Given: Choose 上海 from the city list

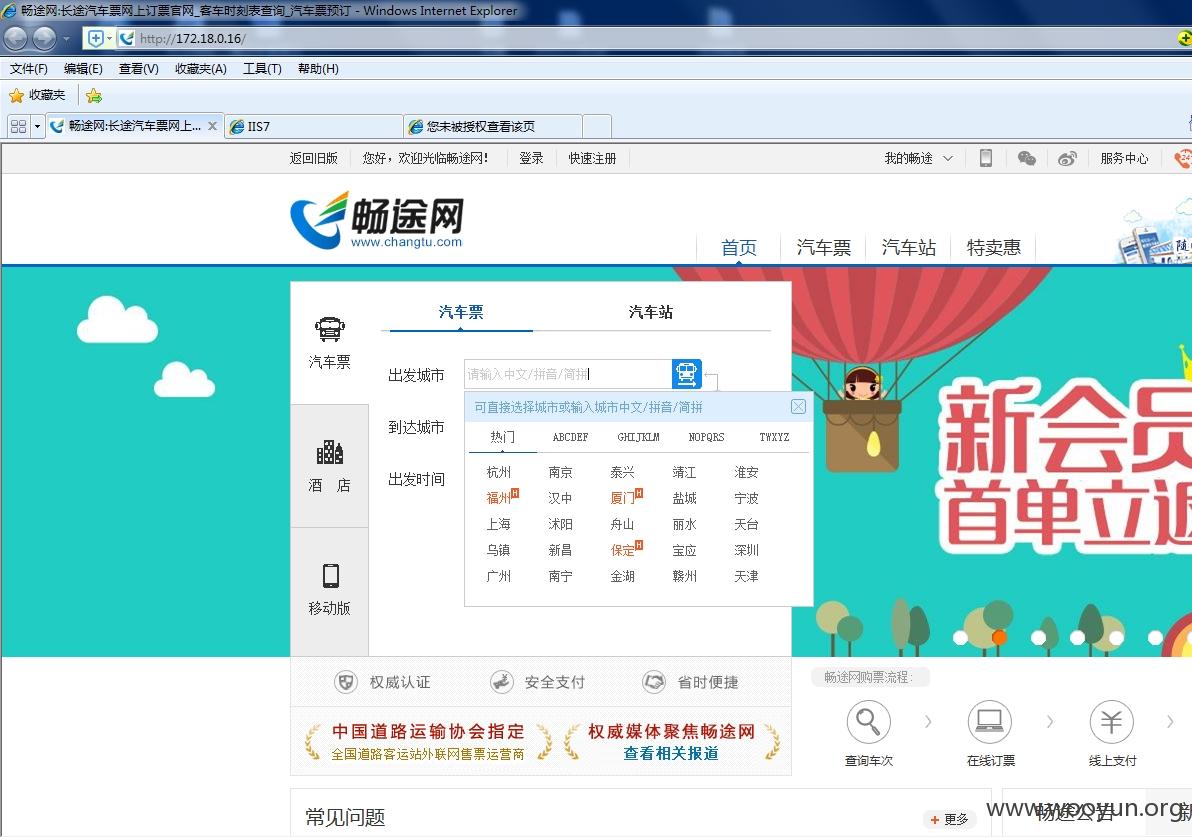Looking at the screenshot, I should click(499, 524).
